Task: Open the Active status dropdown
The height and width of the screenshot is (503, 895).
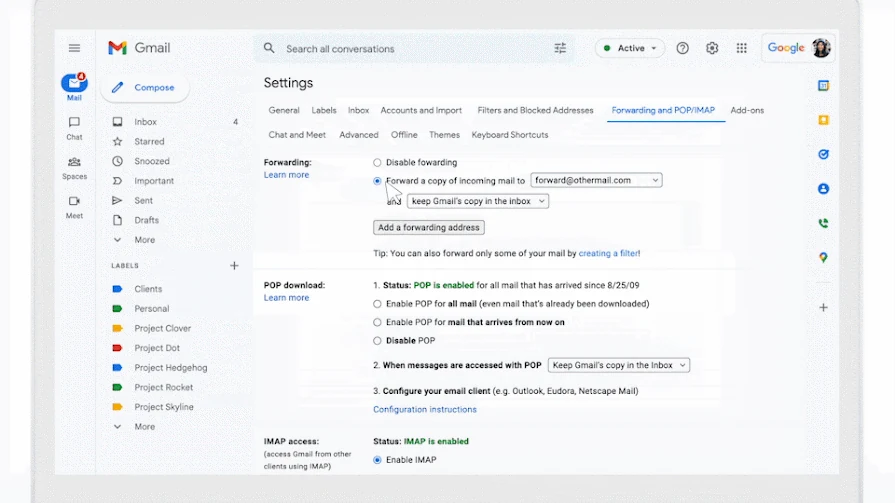Action: pyautogui.click(x=630, y=49)
